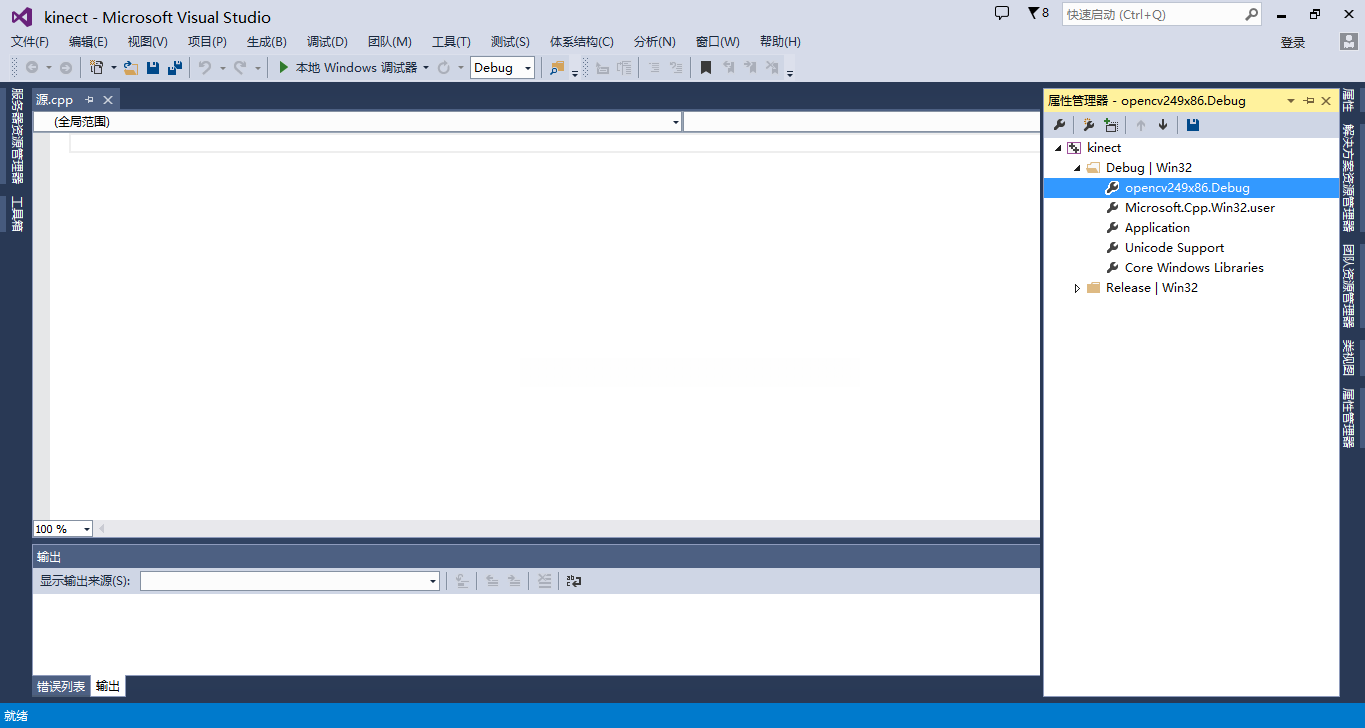The height and width of the screenshot is (728, 1365).
Task: Click the add new property sheet wizard icon
Action: 1089,125
